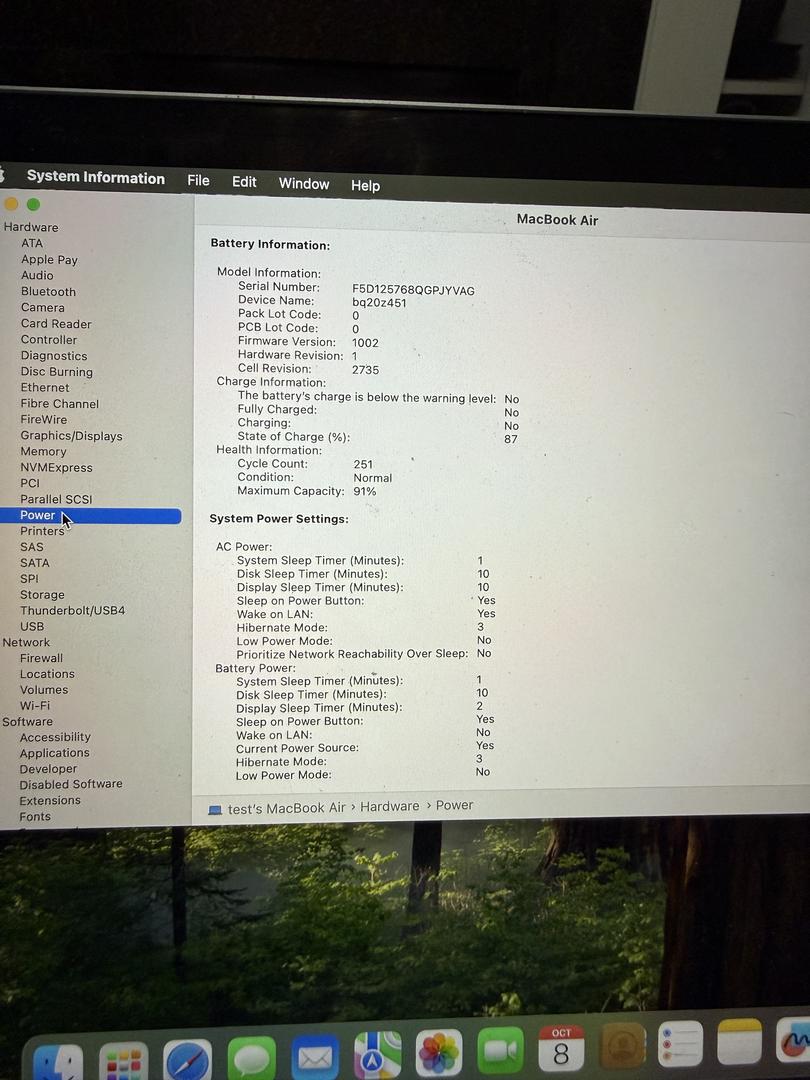Click test's MacBook Air in path bar
Viewport: 810px width, 1080px height.
point(287,809)
